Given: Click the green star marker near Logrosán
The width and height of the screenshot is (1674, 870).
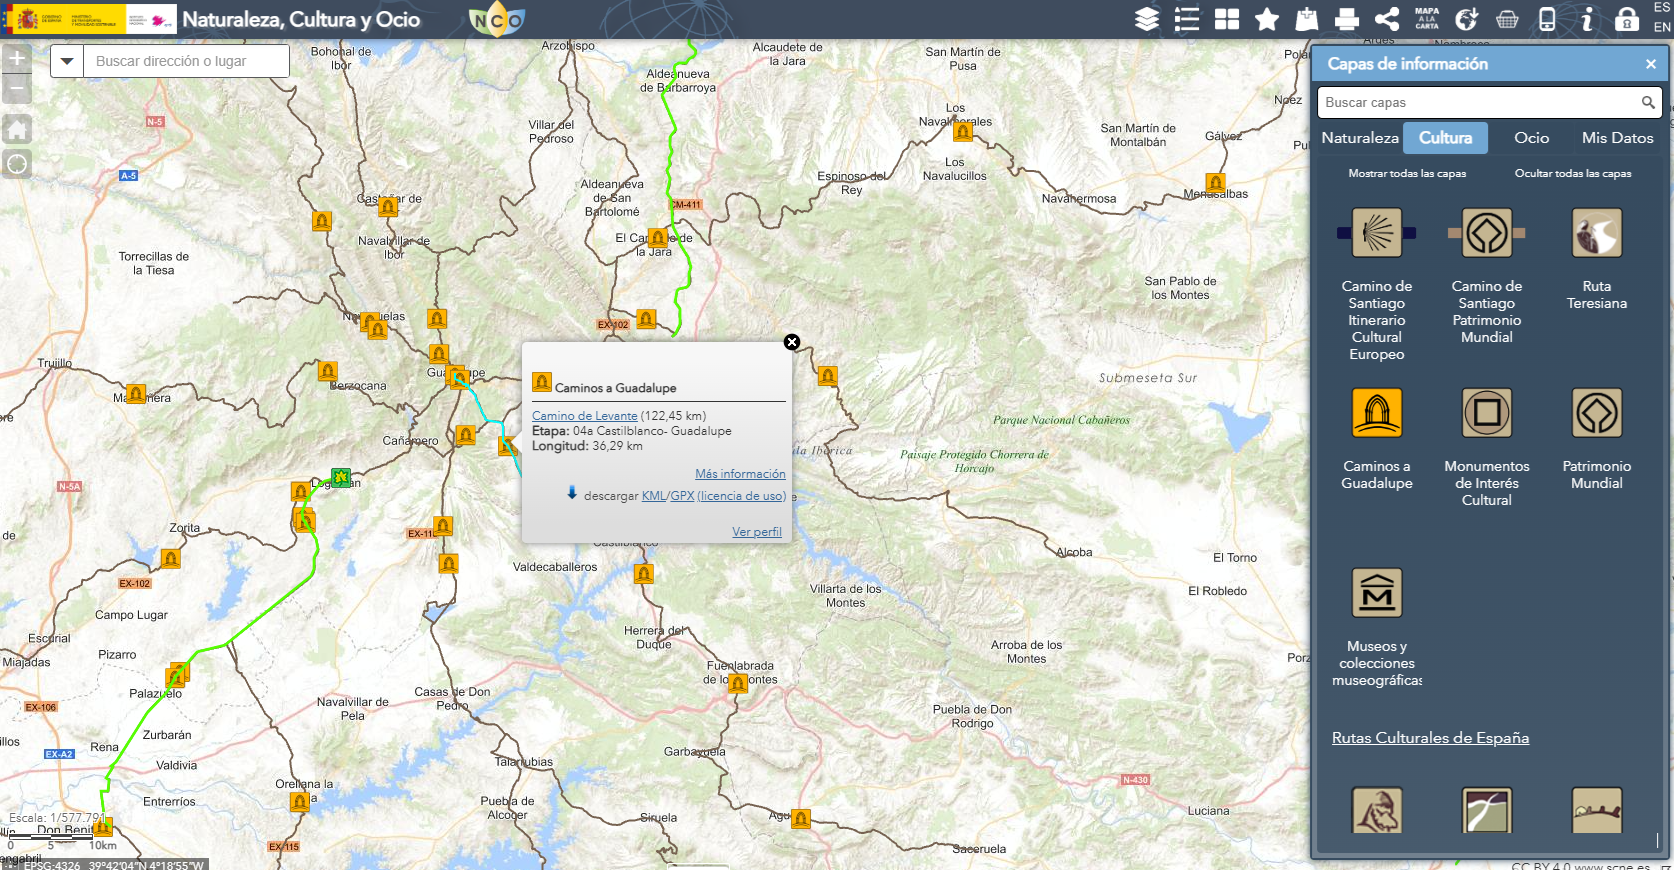Looking at the screenshot, I should (x=341, y=478).
